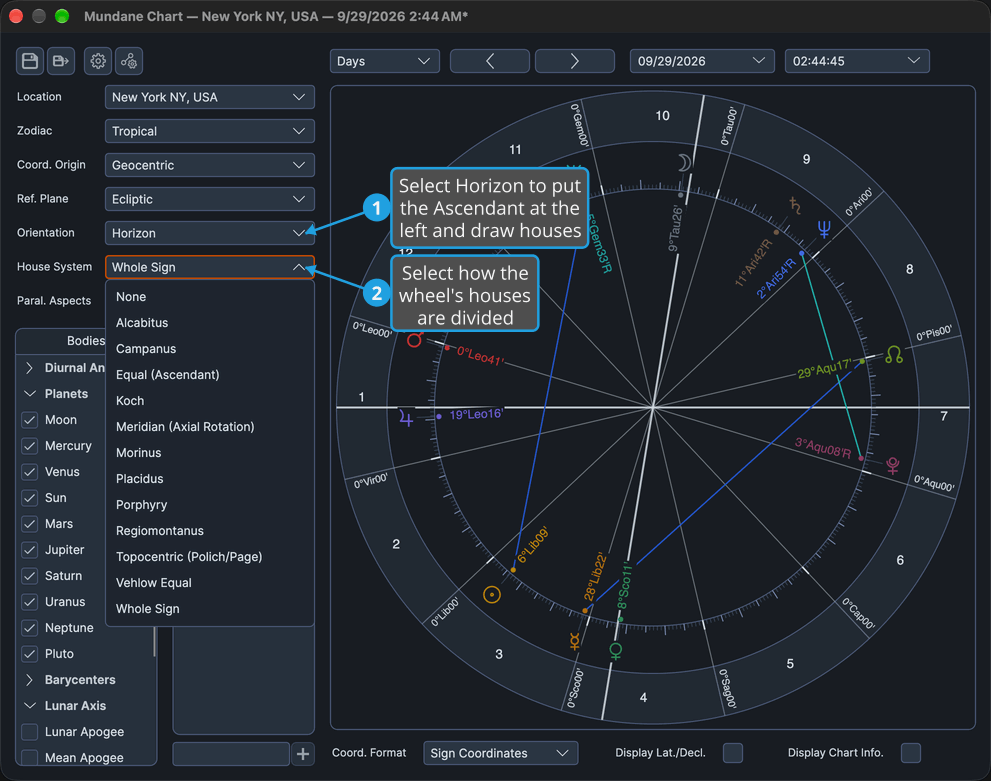Open the date 09/29/2026 dropdown
The image size is (991, 781).
coord(702,61)
